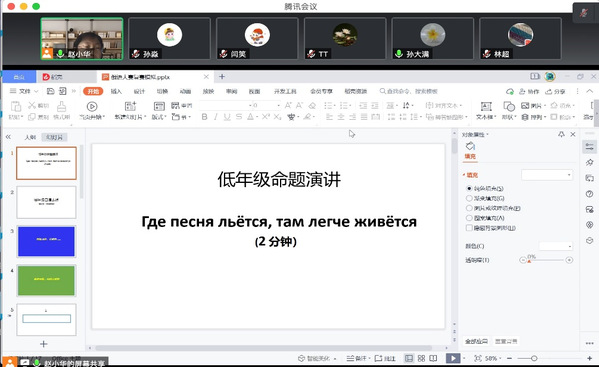
Task: Open the fill preset dropdown
Action: coord(547,175)
